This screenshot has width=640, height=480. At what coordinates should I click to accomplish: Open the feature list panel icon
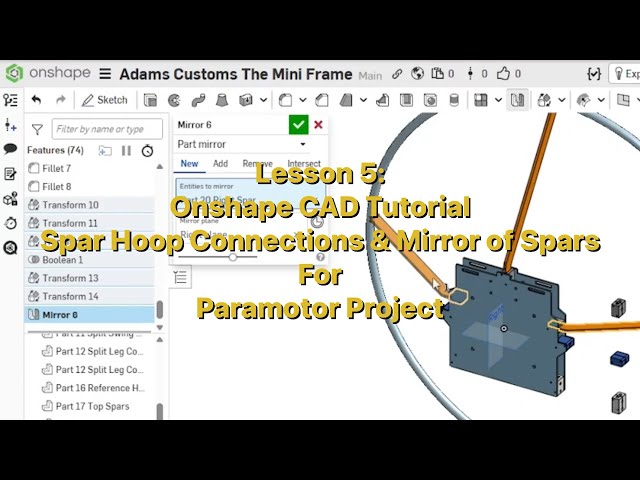(x=10, y=100)
